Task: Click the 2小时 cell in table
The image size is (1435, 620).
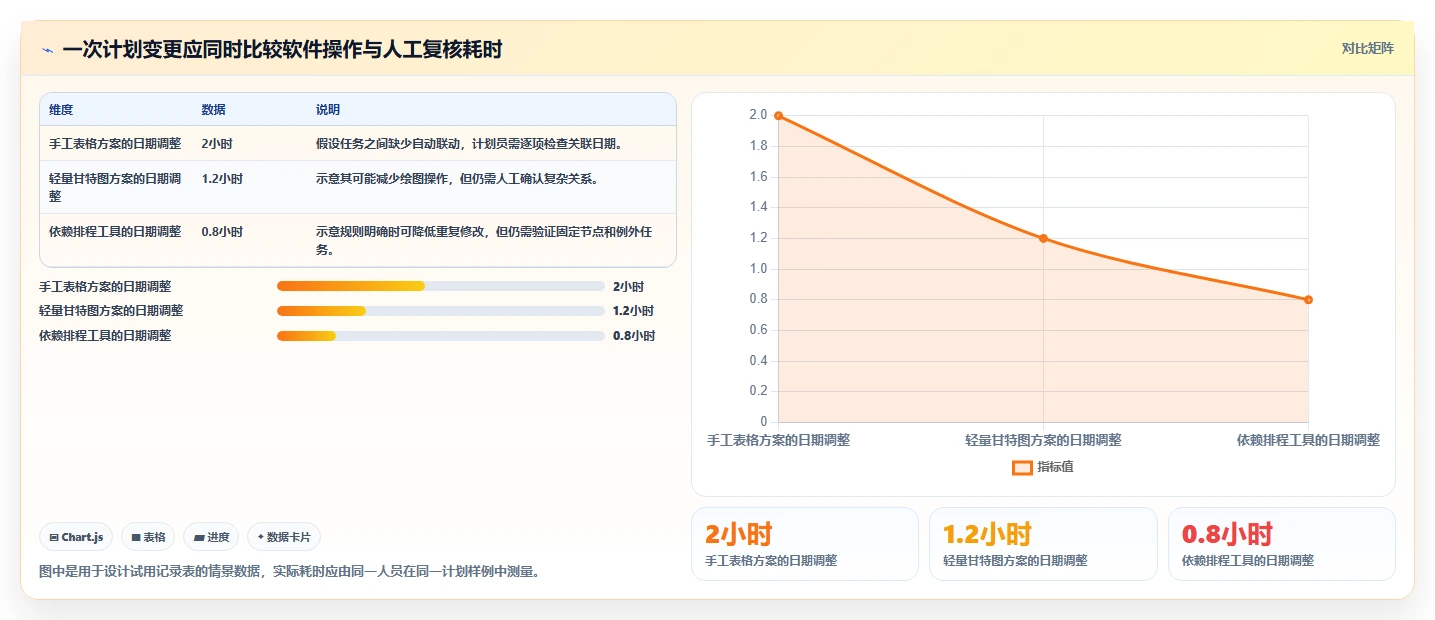Action: coord(217,143)
